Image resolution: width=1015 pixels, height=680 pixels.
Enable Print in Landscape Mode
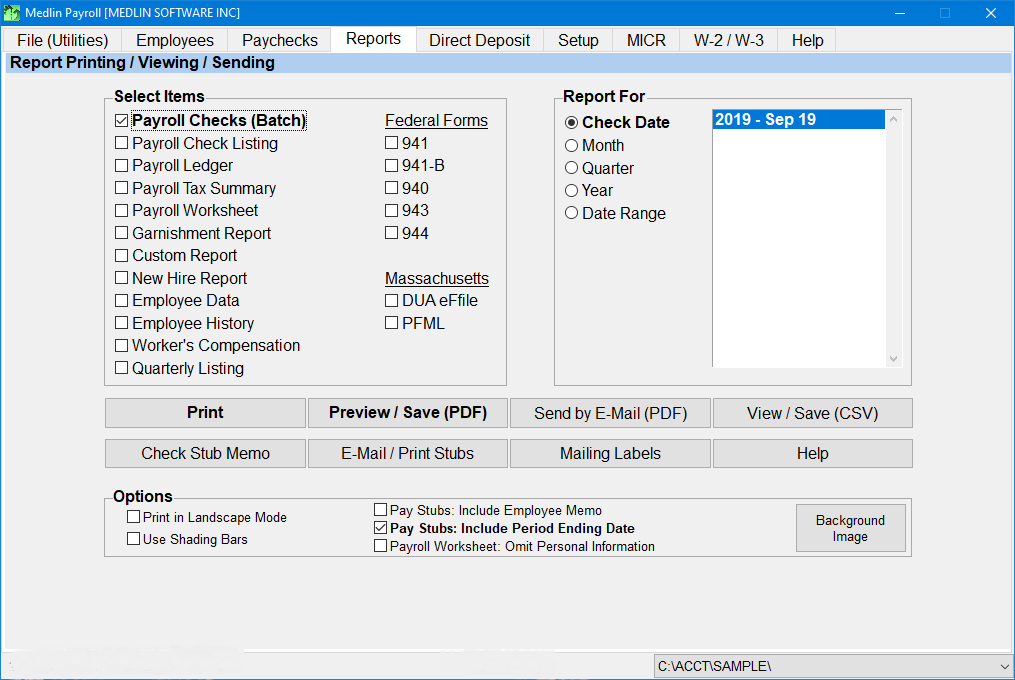[x=134, y=517]
